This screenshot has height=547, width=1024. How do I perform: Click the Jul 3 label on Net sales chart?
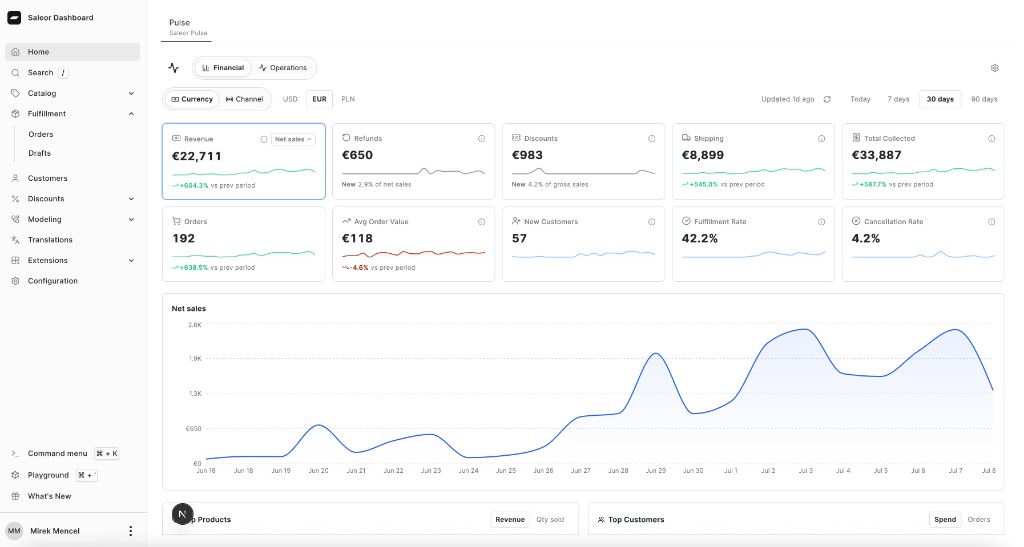click(x=806, y=471)
